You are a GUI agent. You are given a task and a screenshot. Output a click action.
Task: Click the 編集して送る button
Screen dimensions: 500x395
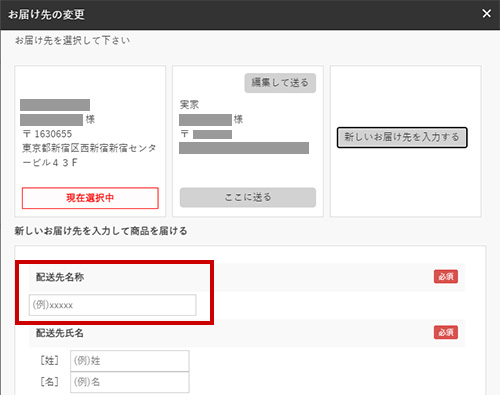(x=280, y=83)
